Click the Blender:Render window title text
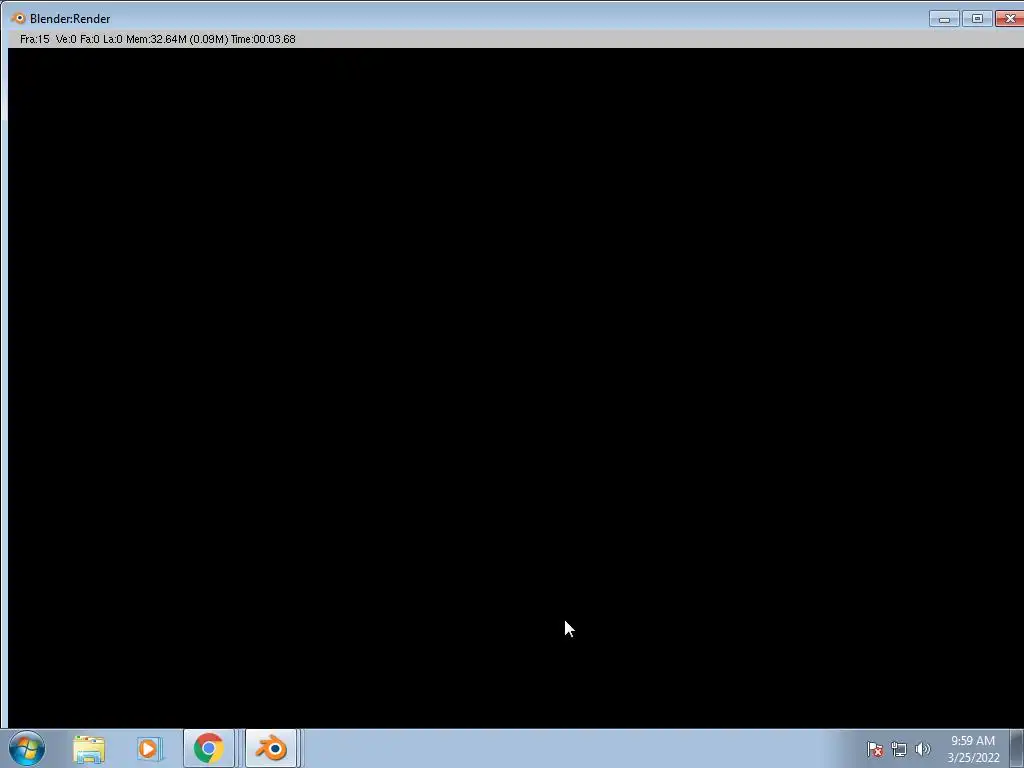1024x768 pixels. click(x=70, y=19)
